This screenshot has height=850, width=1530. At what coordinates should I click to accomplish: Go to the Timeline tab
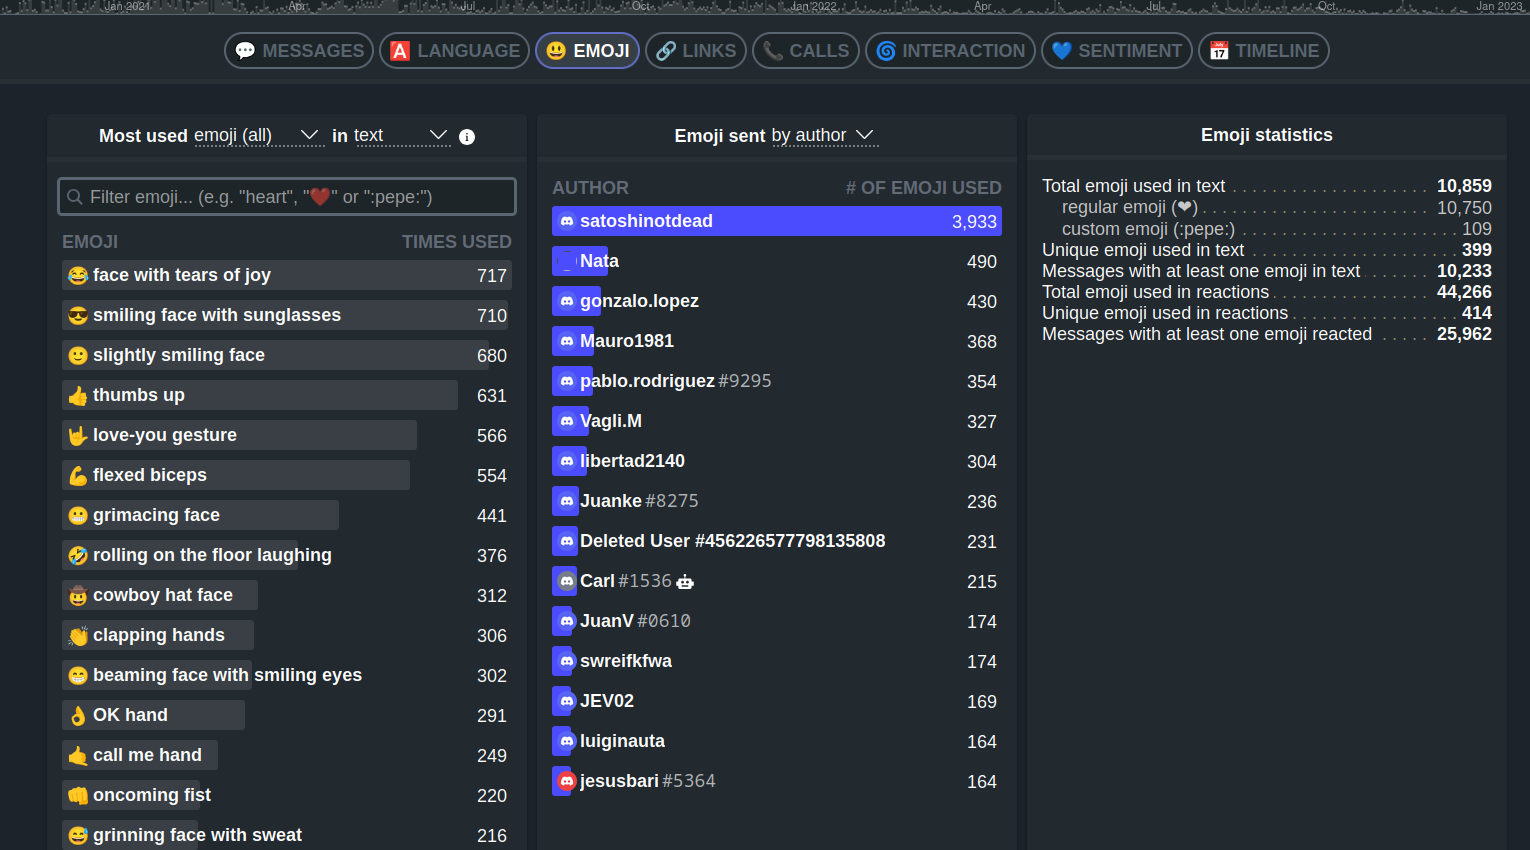tap(1263, 51)
